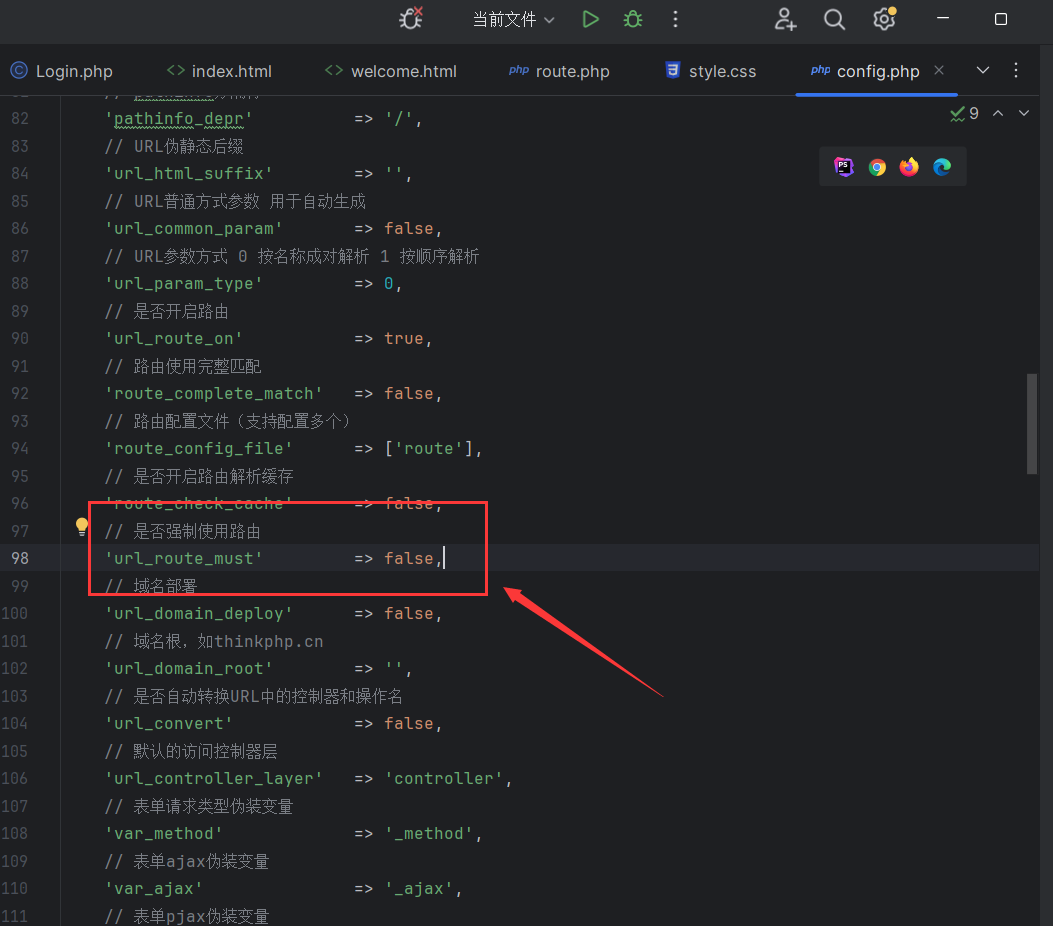Image resolution: width=1053 pixels, height=926 pixels.
Task: Preview file in Chrome browser icon
Action: [877, 167]
